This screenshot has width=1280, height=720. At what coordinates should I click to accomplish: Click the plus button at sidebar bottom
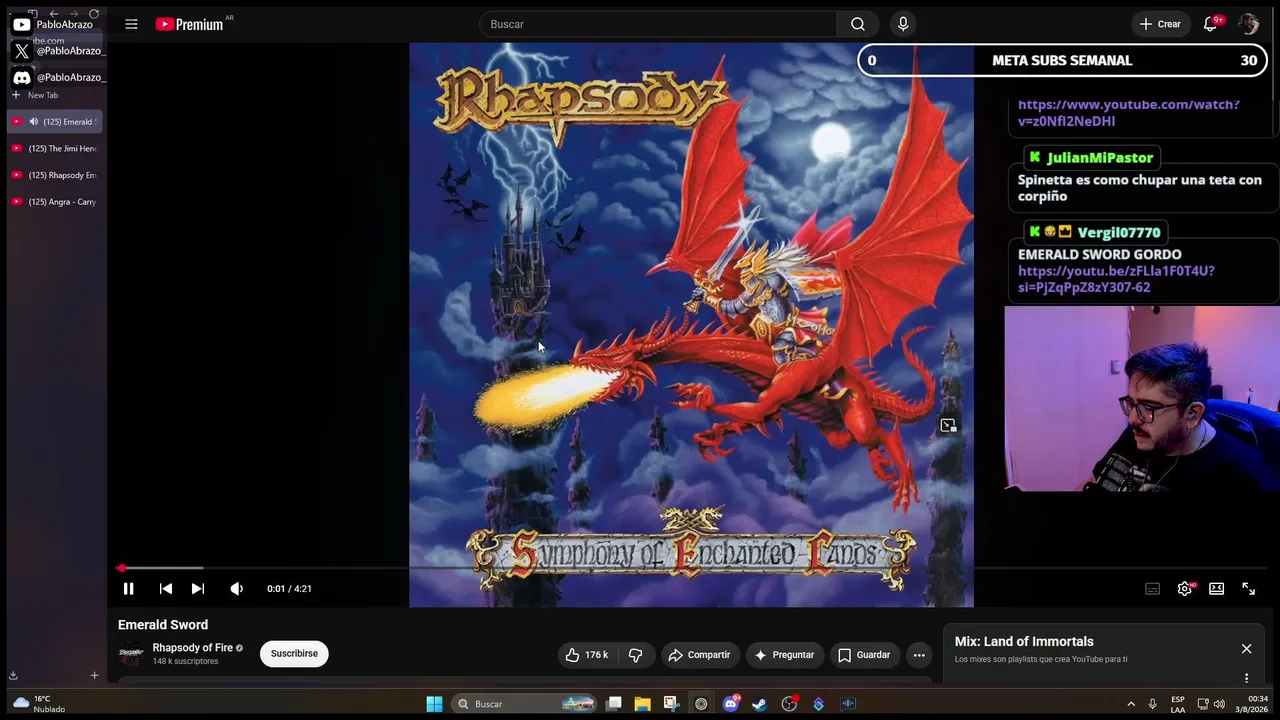[94, 676]
